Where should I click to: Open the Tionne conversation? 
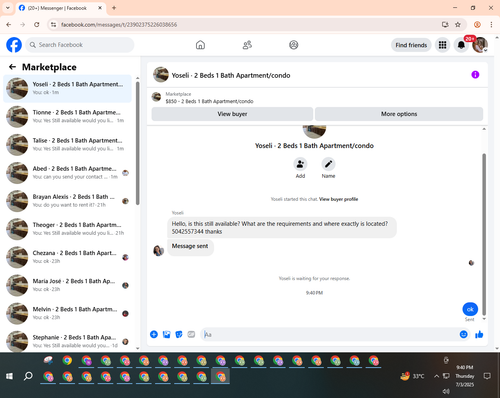coord(67,116)
